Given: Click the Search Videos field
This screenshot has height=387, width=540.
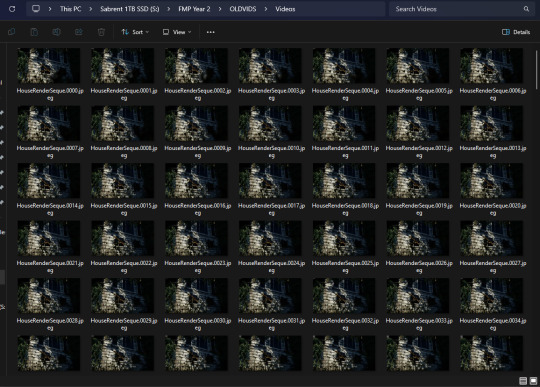Looking at the screenshot, I should click(460, 9).
